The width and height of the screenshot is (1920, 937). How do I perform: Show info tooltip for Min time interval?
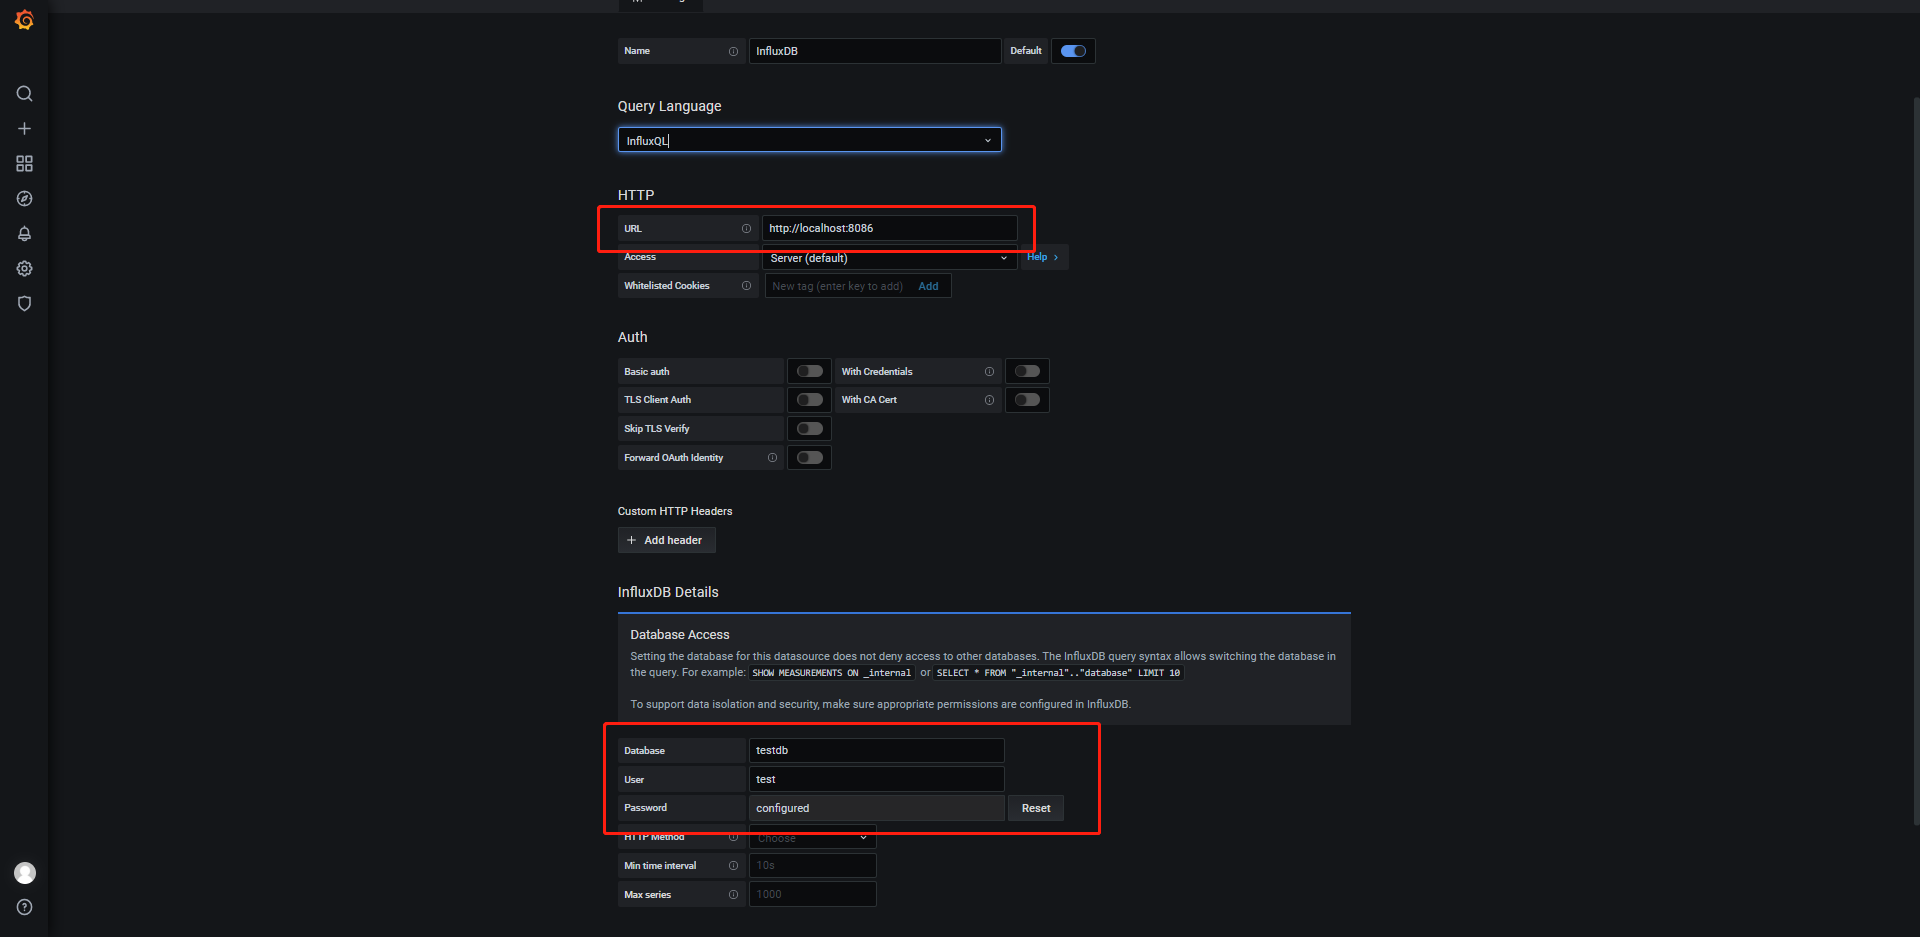(733, 866)
